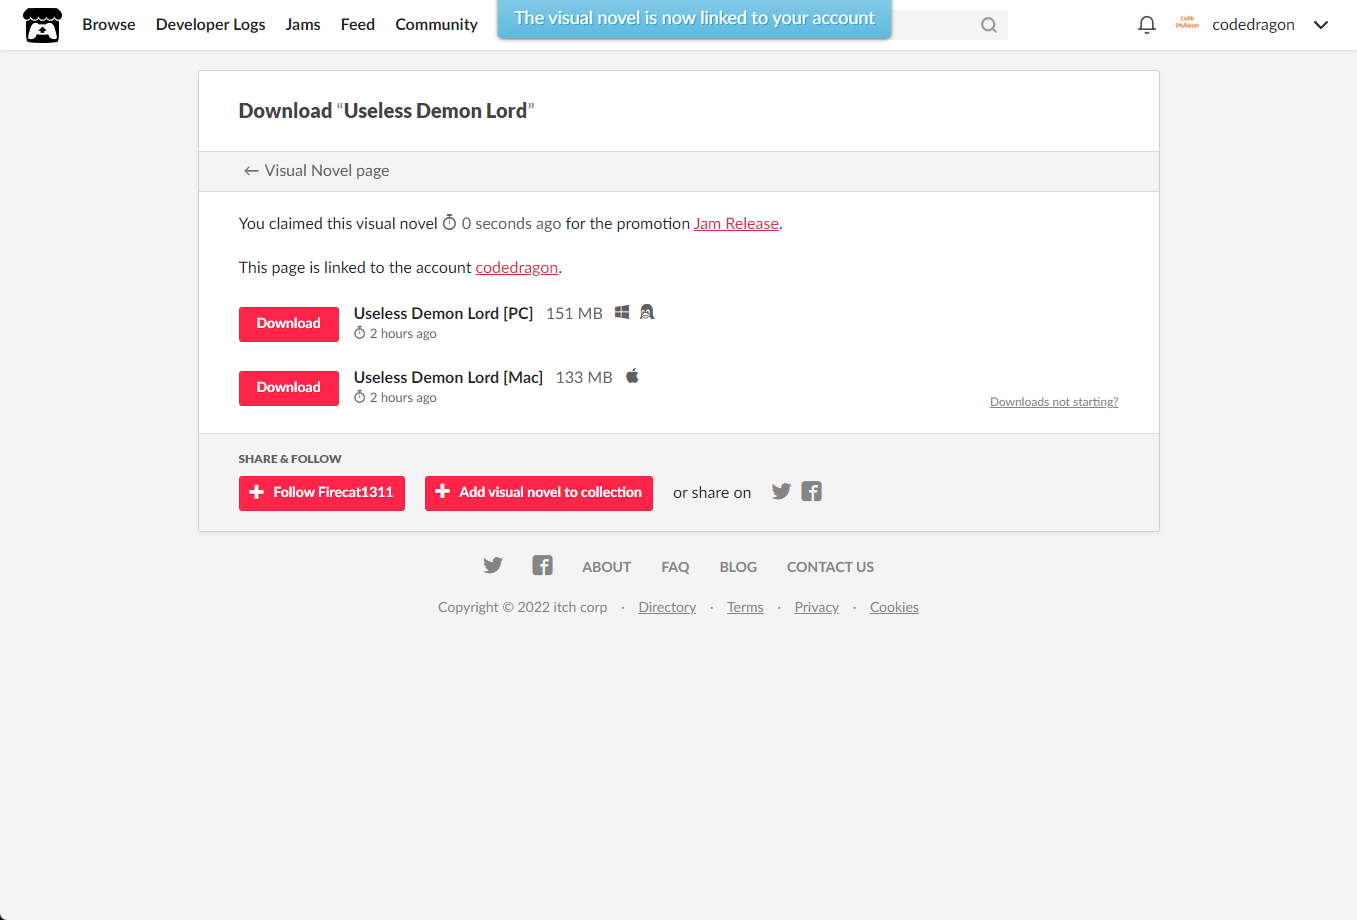Open Privacy footer link
Image resolution: width=1357 pixels, height=920 pixels.
[816, 607]
